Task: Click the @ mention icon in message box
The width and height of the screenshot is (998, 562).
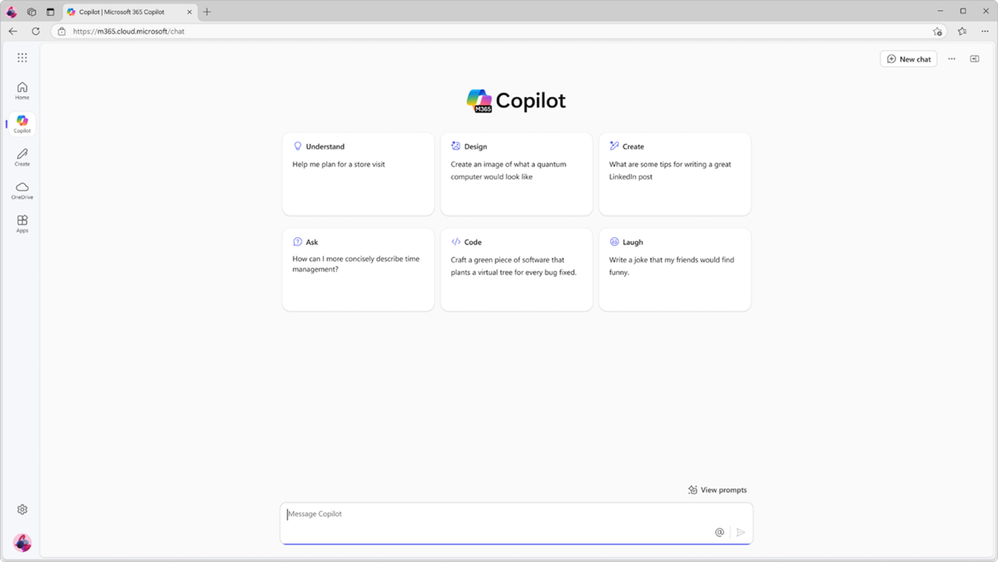Action: (x=719, y=532)
